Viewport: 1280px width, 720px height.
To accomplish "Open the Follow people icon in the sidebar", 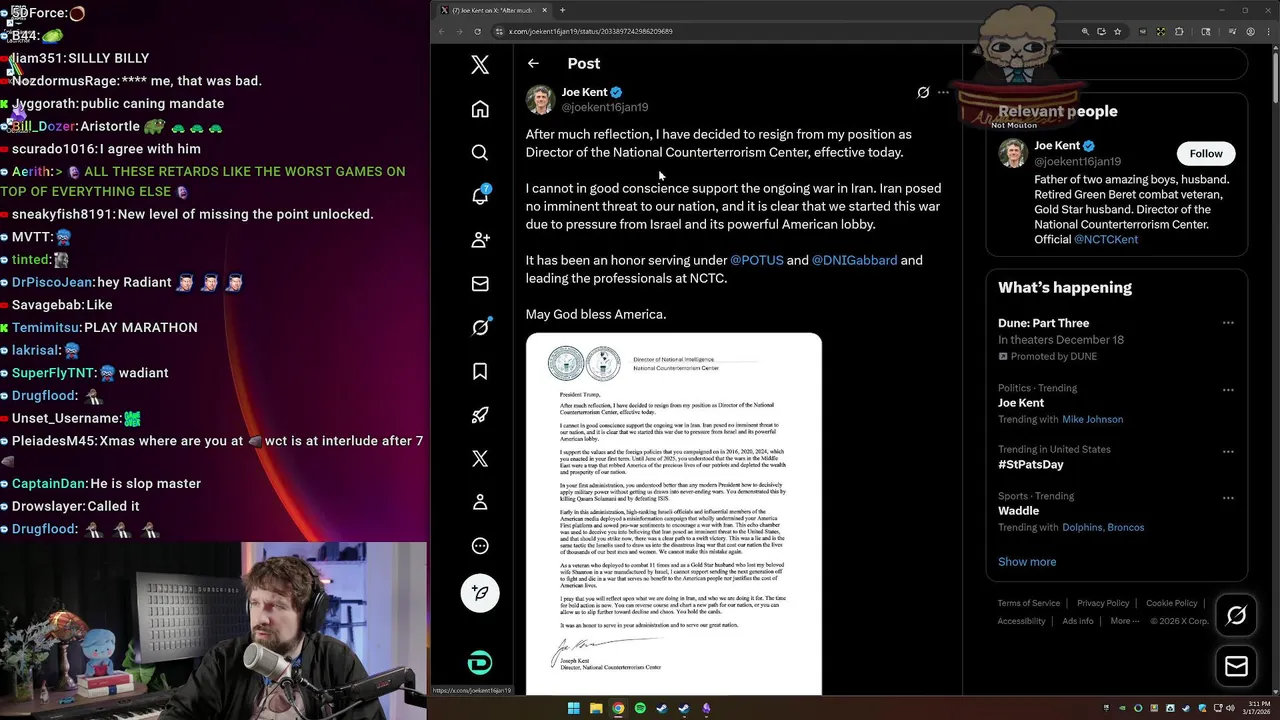I will click(x=480, y=240).
